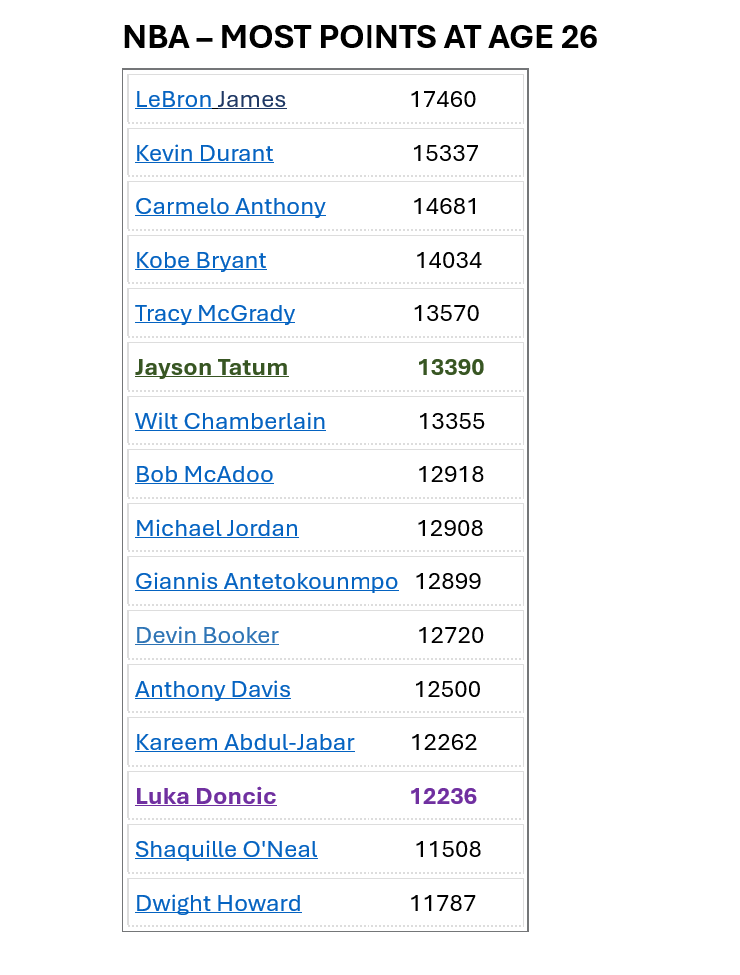The image size is (740, 975).
Task: Open the Shaquille O'Neal link
Action: coord(226,850)
